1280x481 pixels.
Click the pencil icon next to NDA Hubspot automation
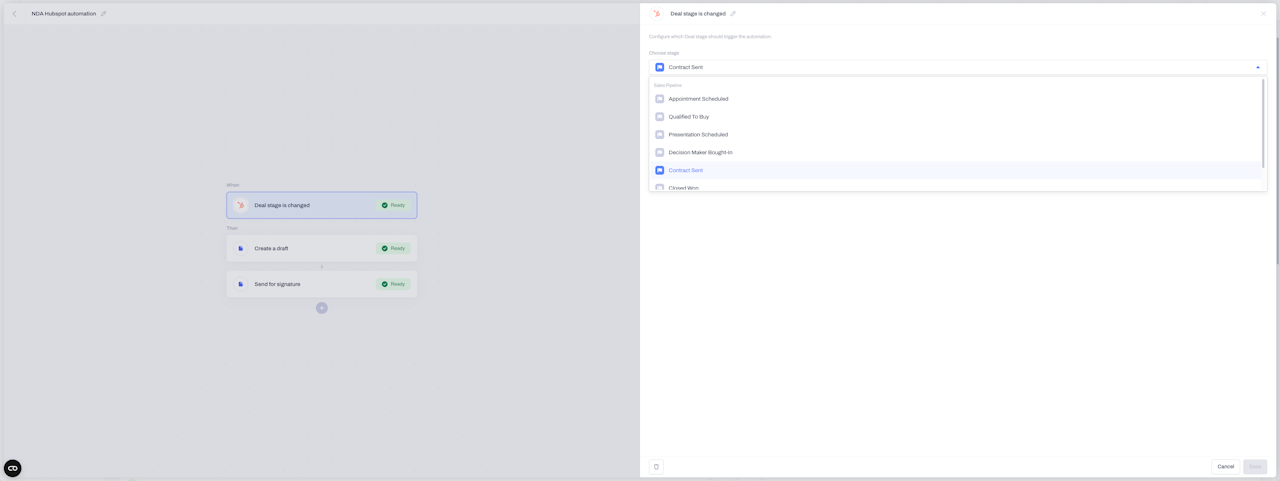coord(103,14)
